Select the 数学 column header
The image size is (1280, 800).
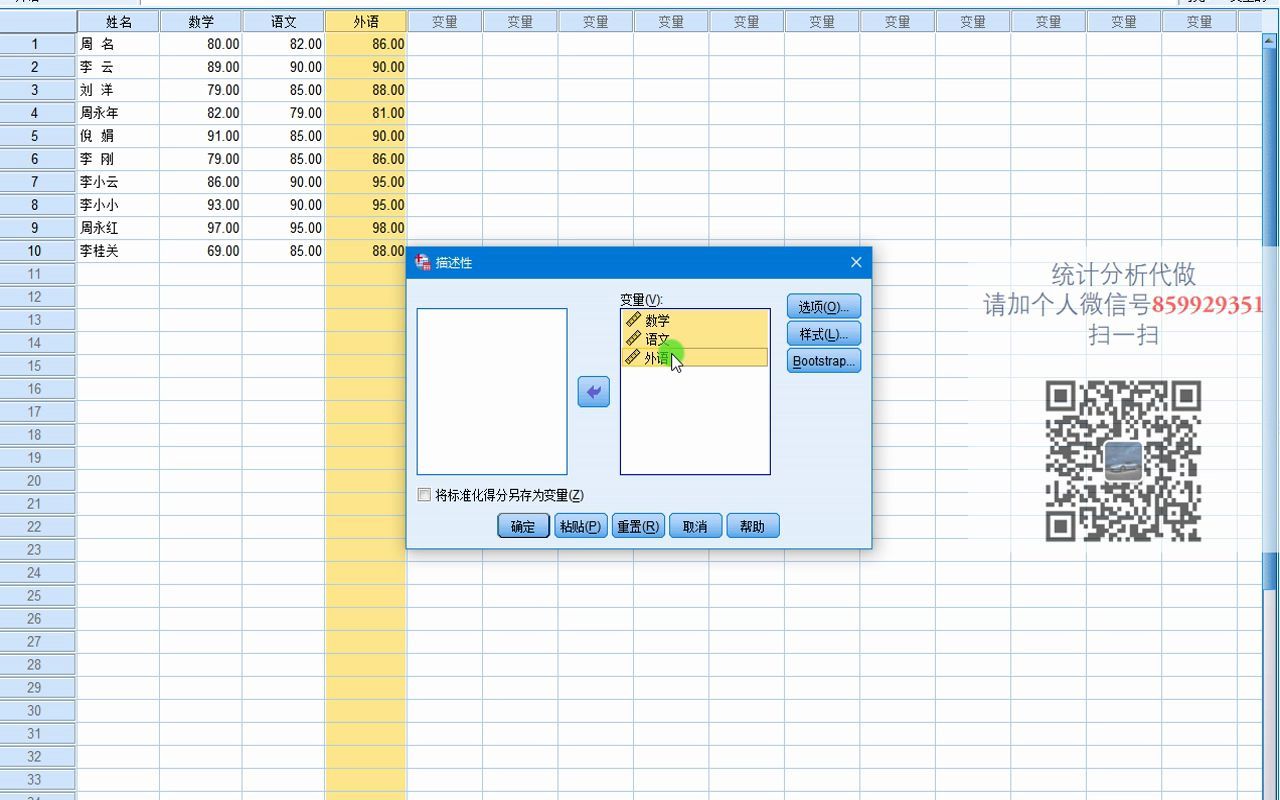tap(201, 21)
